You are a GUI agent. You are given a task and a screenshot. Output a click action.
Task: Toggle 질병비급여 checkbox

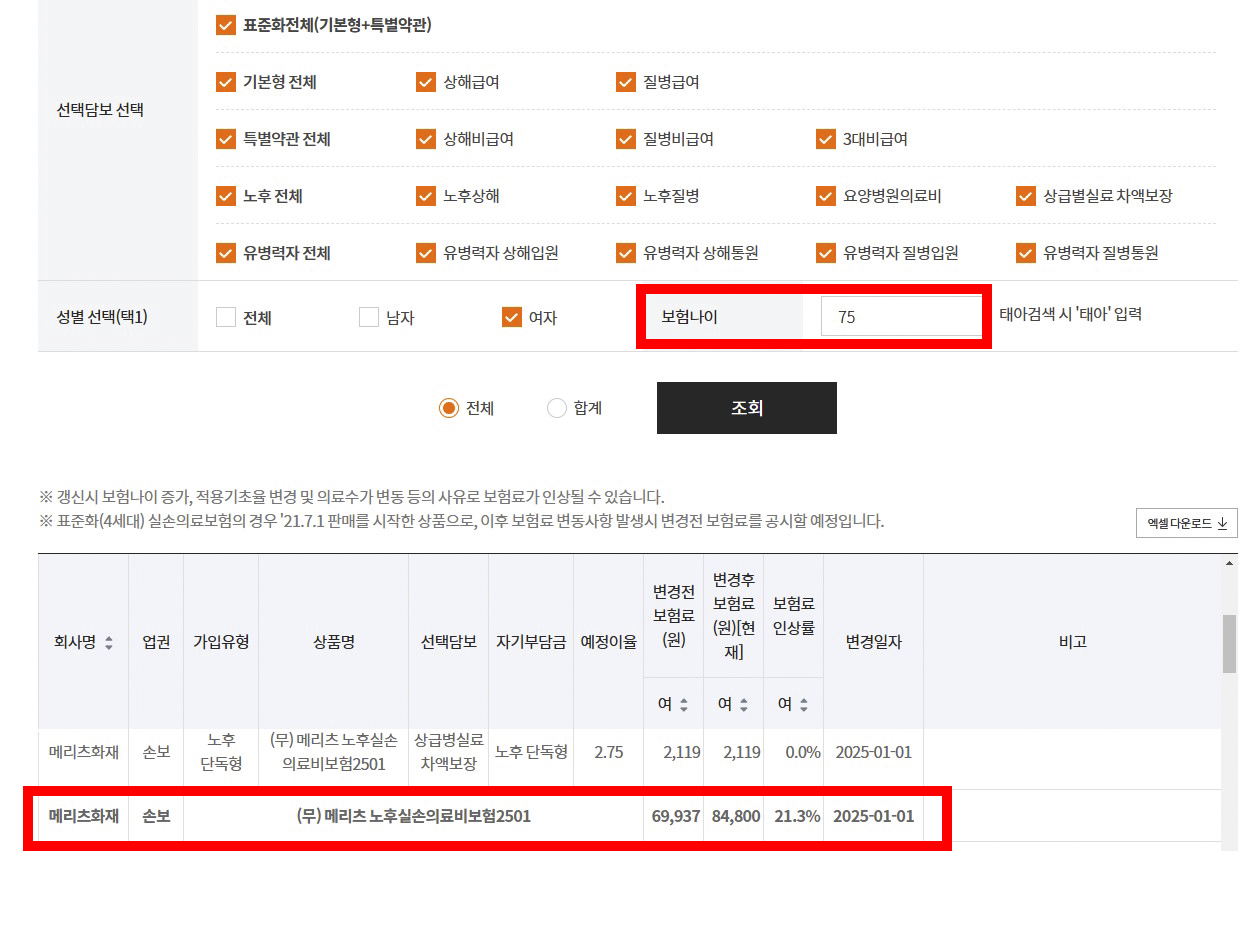point(626,139)
